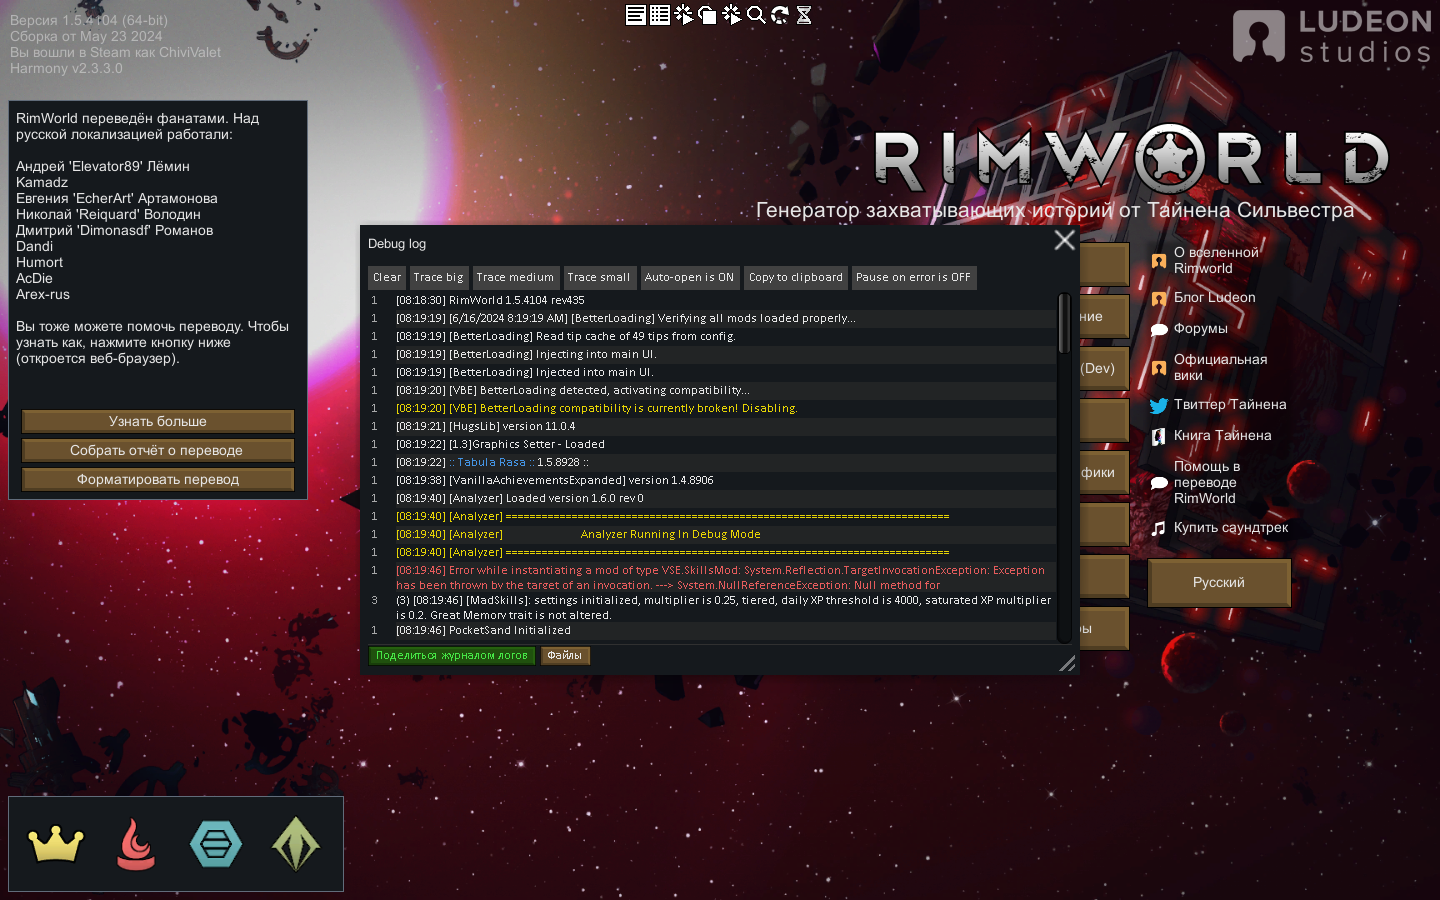Select Trace small size
Image resolution: width=1440 pixels, height=900 pixels.
[599, 278]
